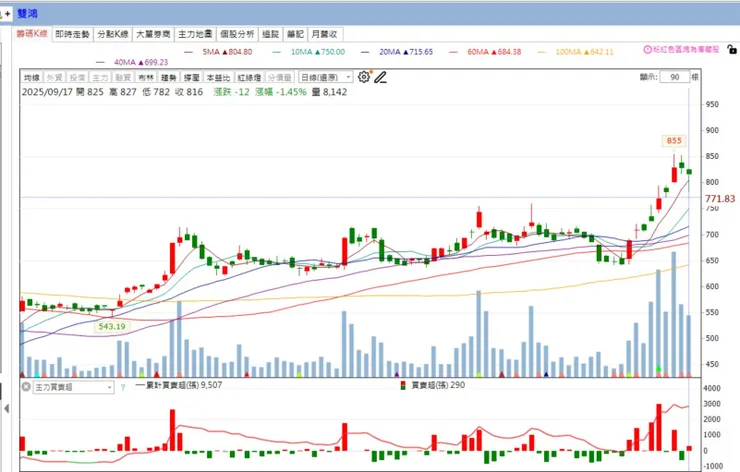
Task: Toggle the 融資 margin overlay
Action: (x=123, y=77)
